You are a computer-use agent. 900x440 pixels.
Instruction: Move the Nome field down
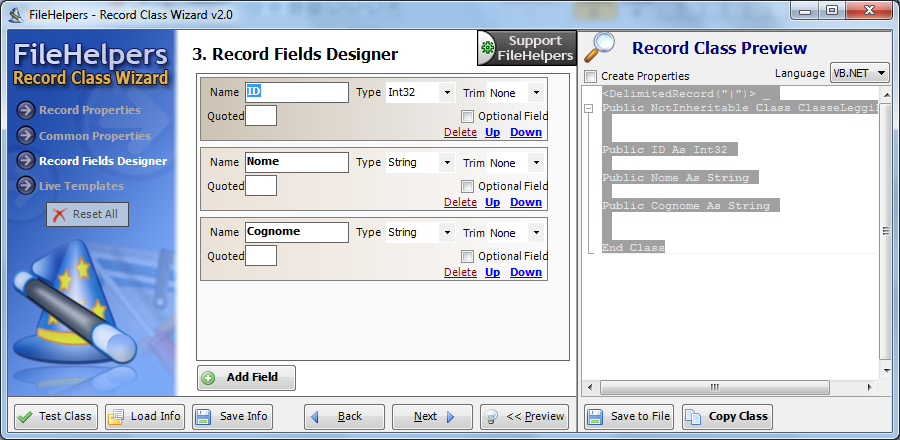point(526,203)
